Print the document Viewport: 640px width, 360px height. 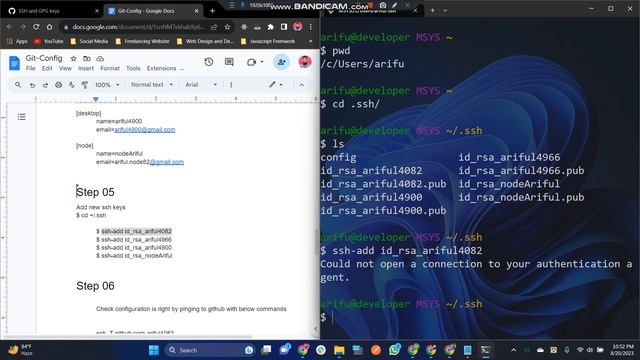(x=59, y=85)
